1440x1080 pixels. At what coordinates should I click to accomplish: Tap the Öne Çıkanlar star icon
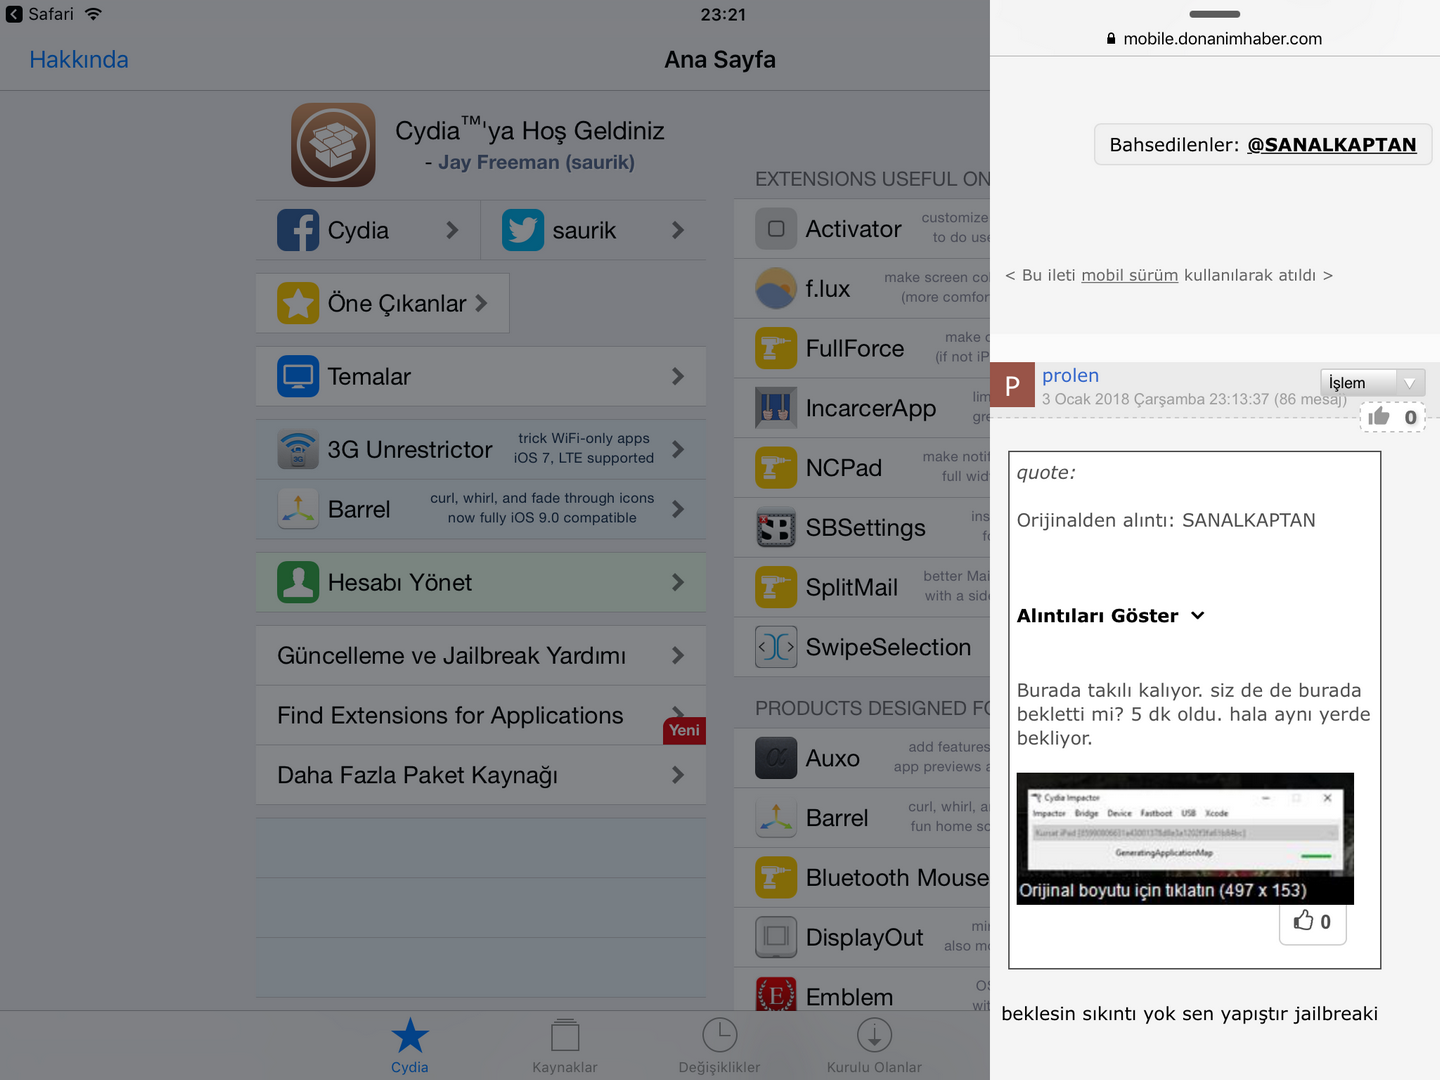[x=298, y=303]
